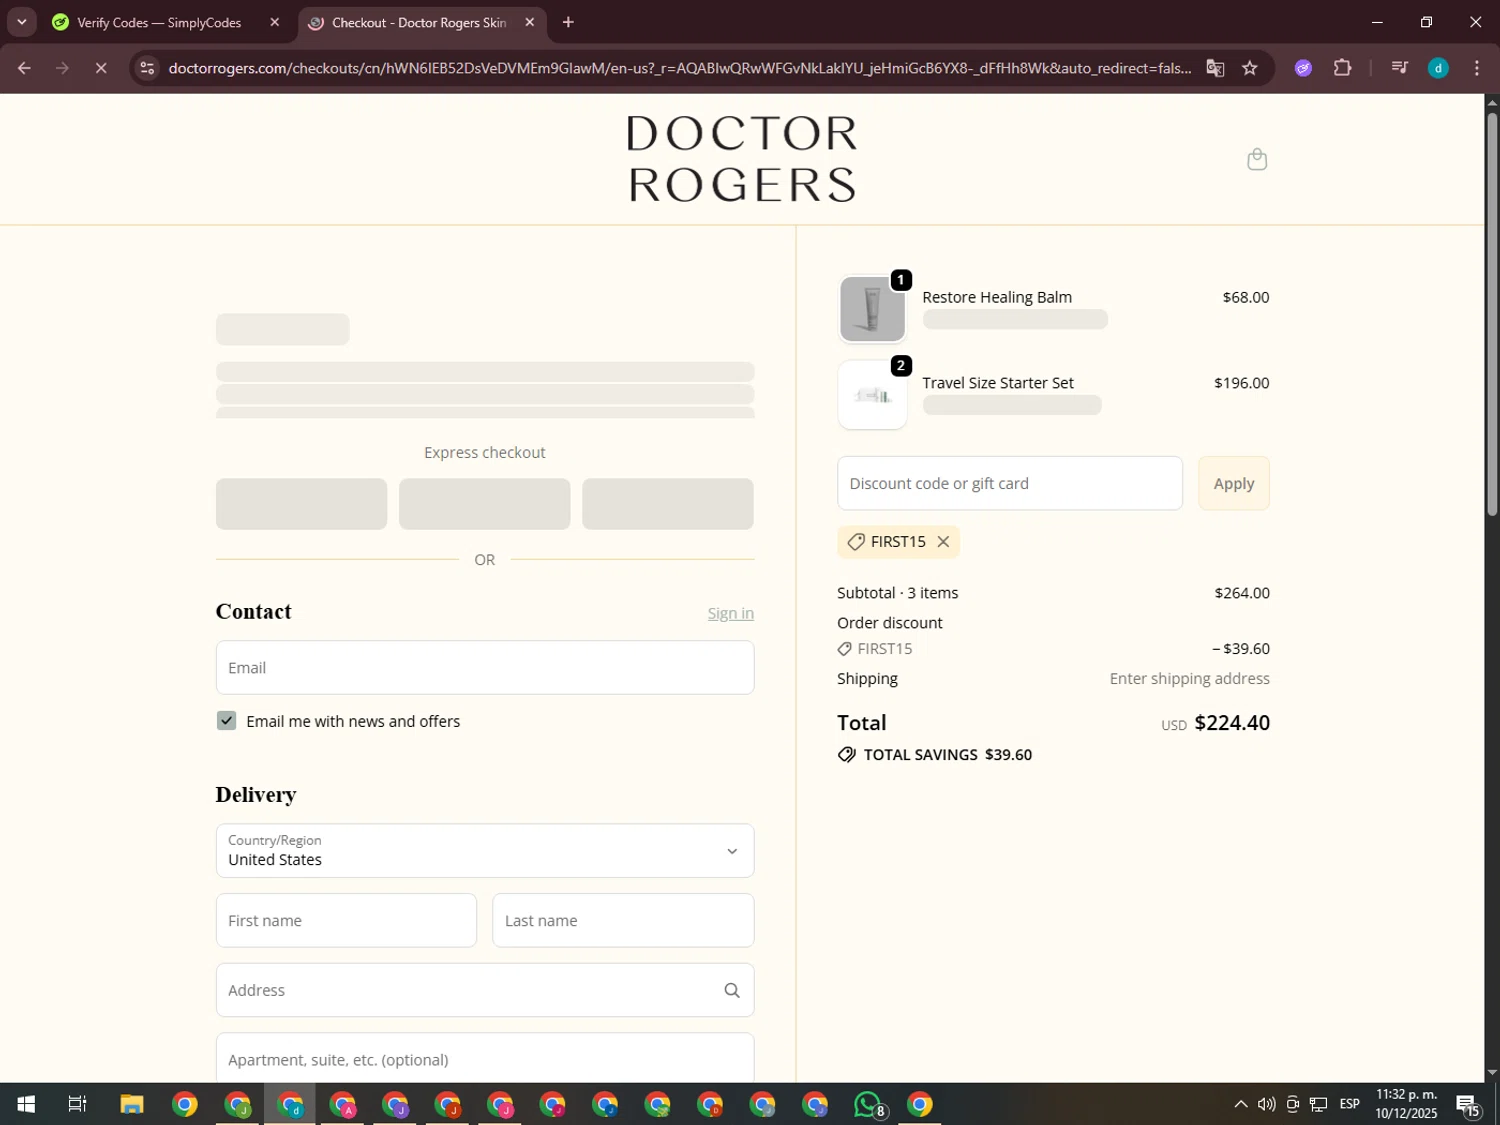The image size is (1500, 1125).
Task: Open File Explorer from taskbar
Action: [x=132, y=1104]
